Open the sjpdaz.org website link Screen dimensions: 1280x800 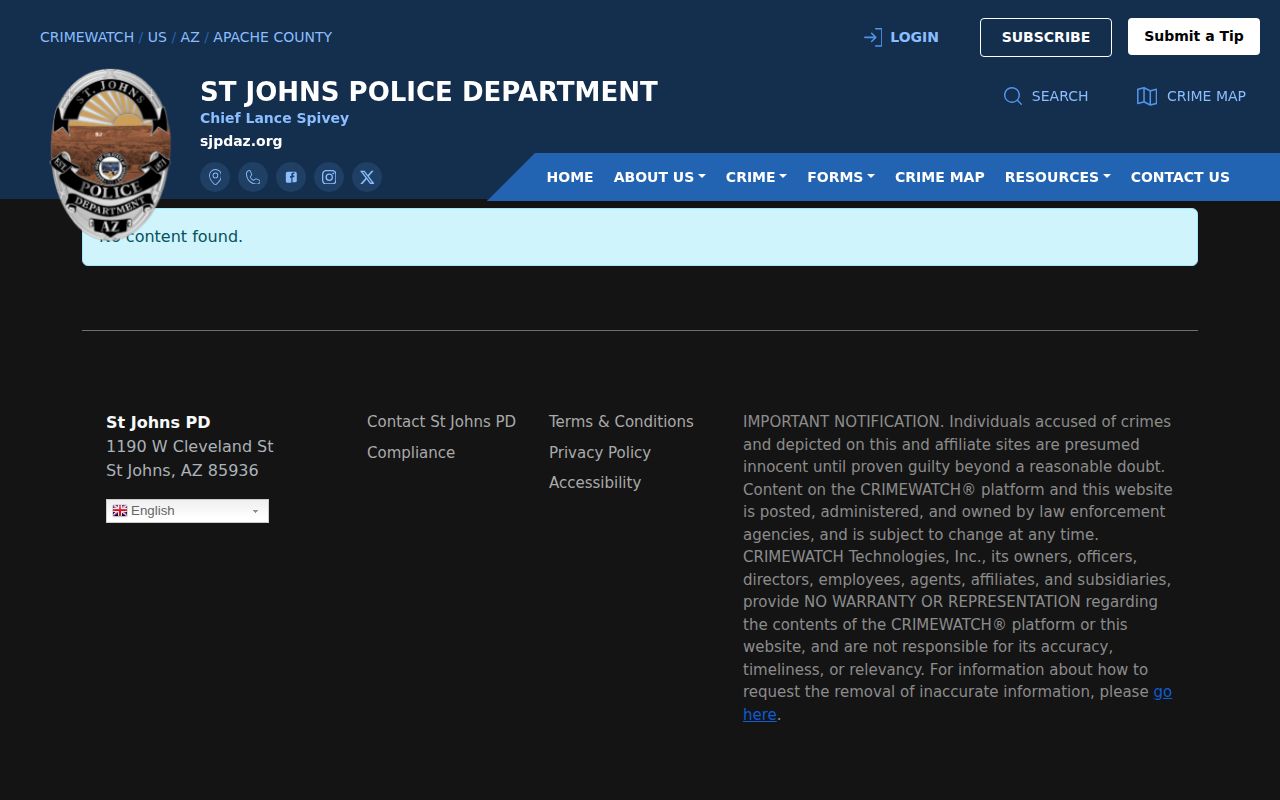(241, 141)
